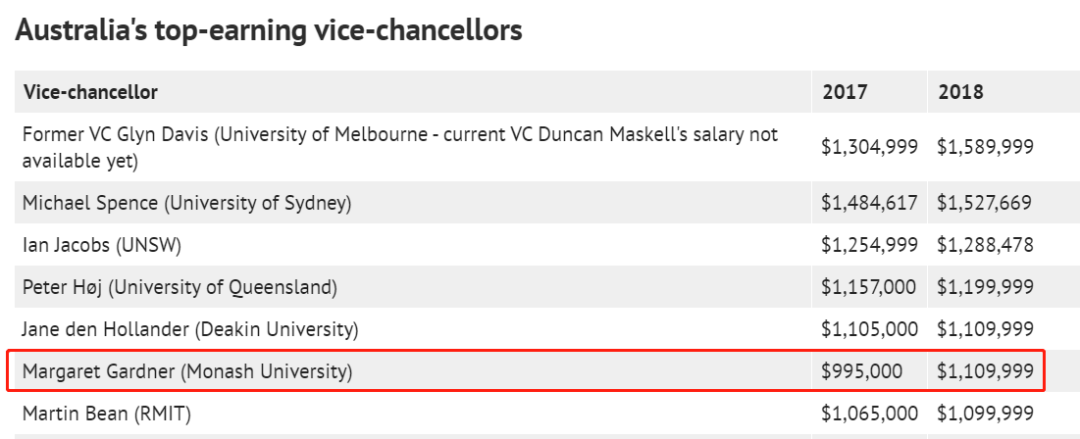The width and height of the screenshot is (1080, 439).
Task: Click Ian Jacobs 2018 salary $1,288,478
Action: 985,245
